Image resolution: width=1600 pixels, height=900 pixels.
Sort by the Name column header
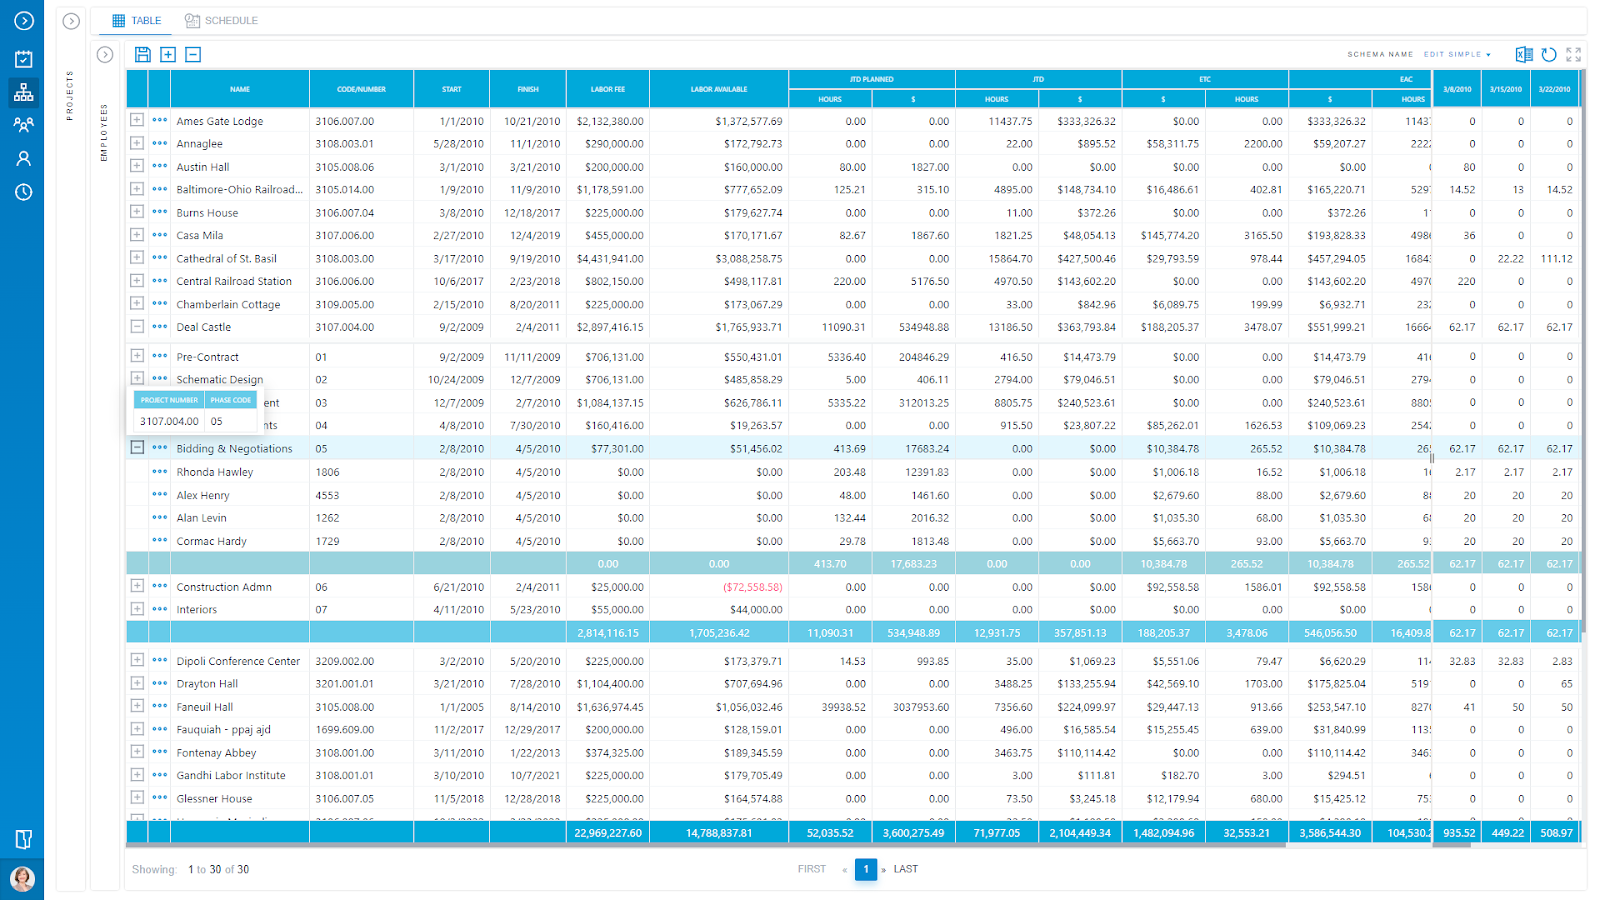pos(240,89)
